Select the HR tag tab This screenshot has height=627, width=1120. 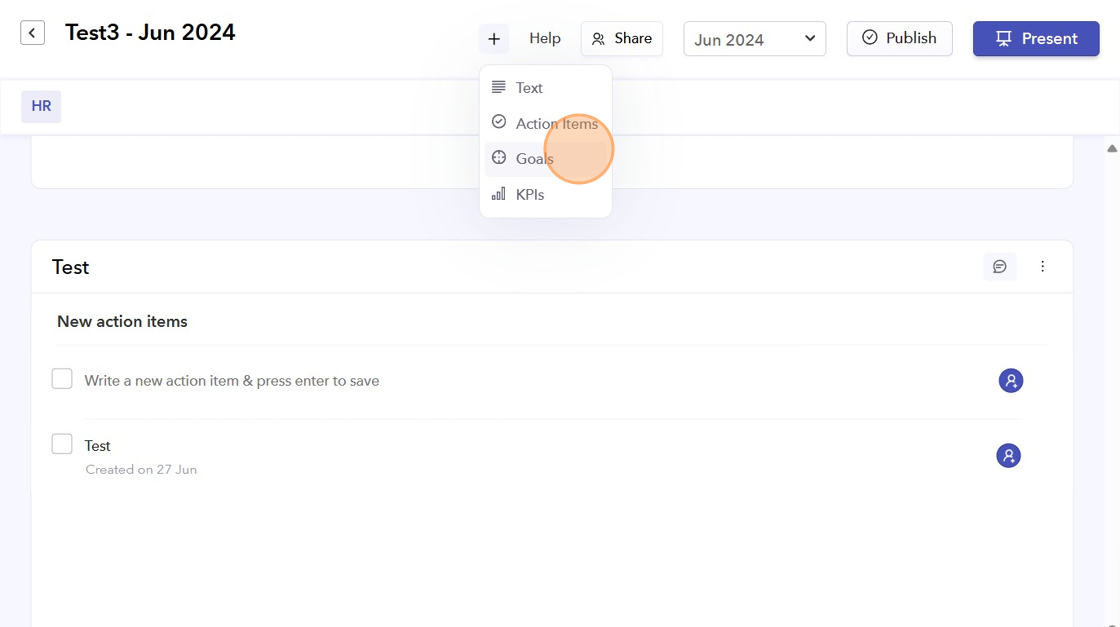coord(41,106)
